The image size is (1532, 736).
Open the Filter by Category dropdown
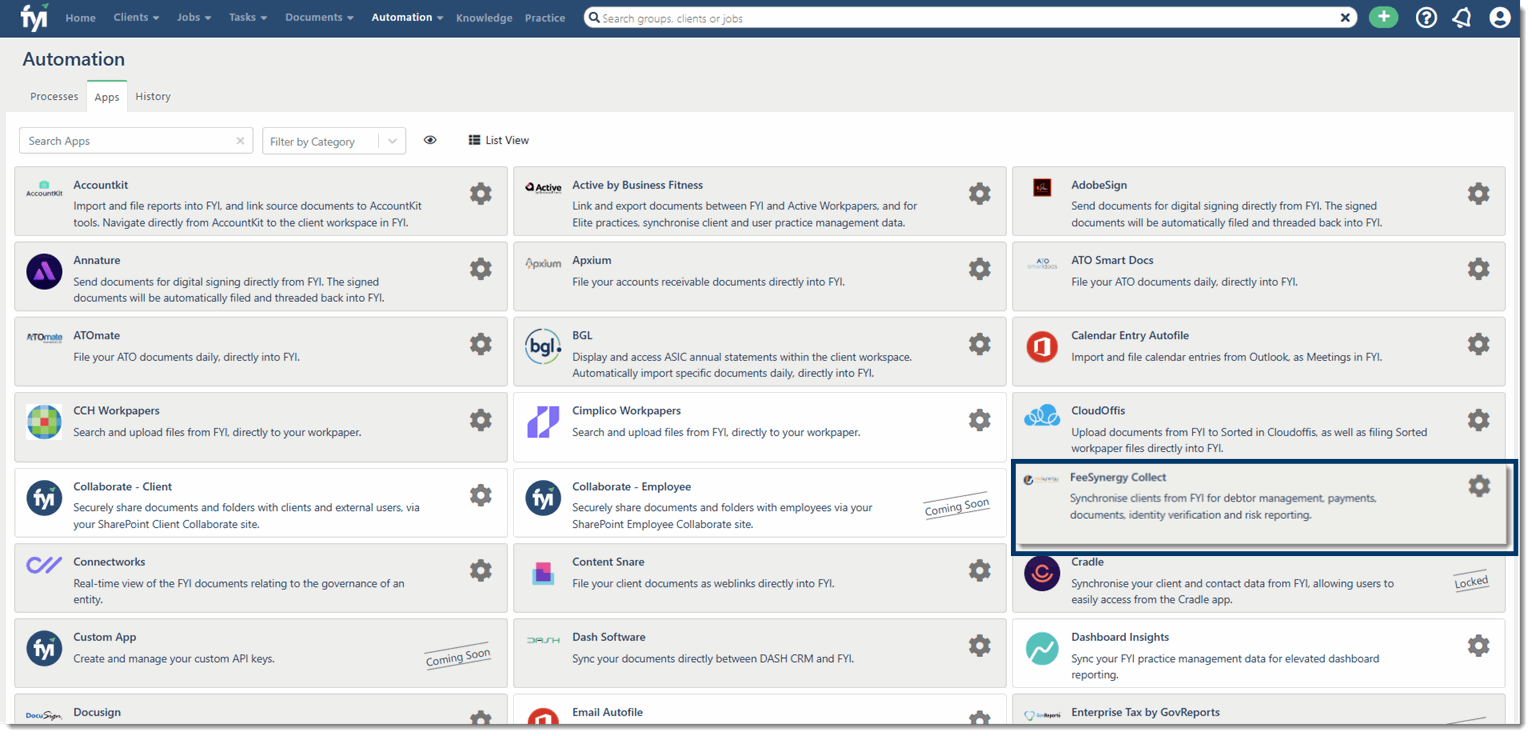(x=334, y=141)
